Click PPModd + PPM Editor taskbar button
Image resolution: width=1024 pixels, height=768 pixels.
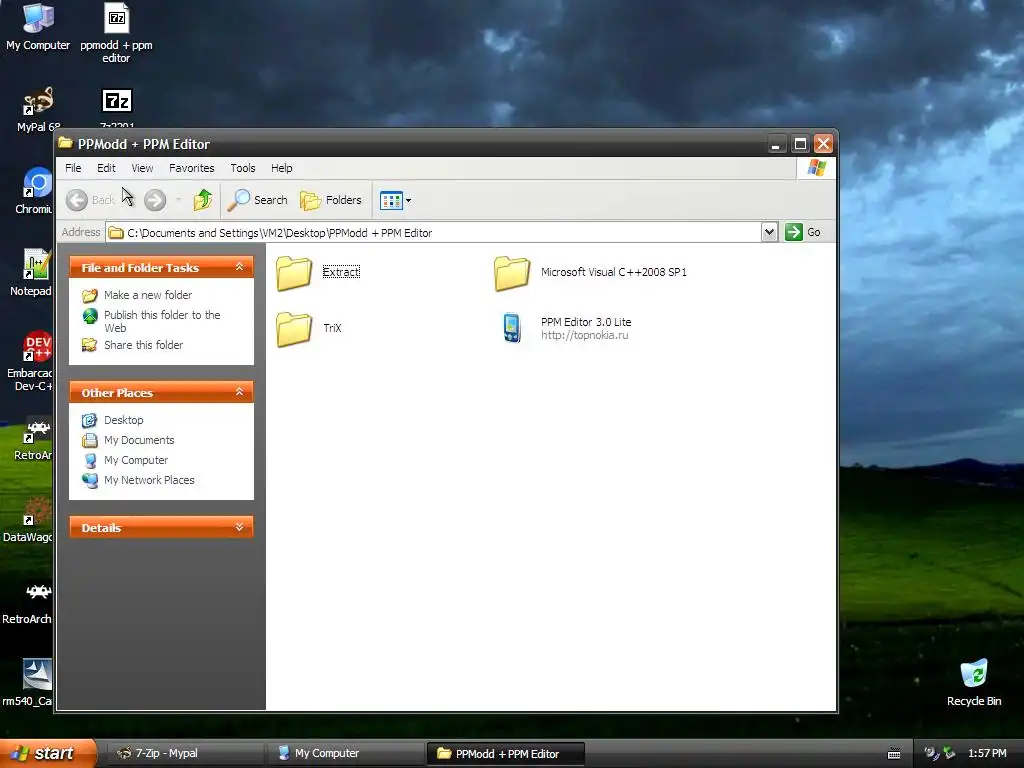(505, 754)
